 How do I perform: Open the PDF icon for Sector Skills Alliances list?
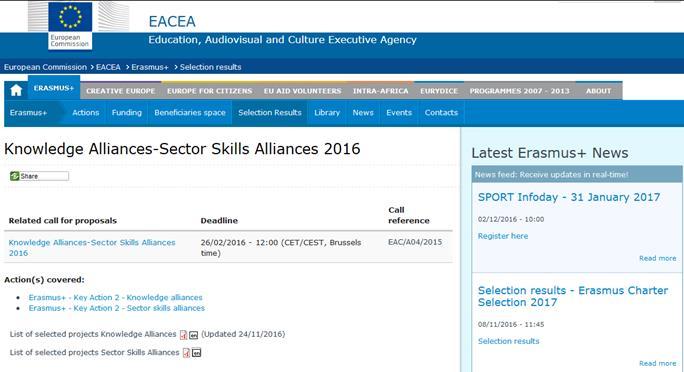pos(186,353)
